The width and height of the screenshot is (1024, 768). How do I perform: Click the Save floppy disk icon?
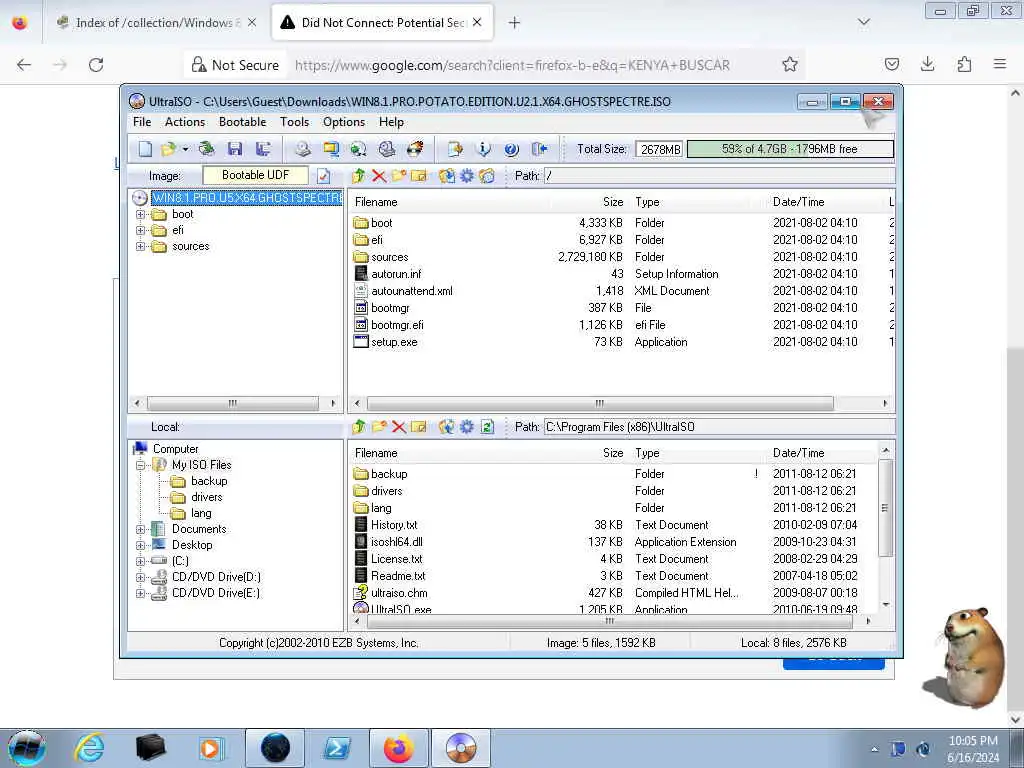pos(235,150)
